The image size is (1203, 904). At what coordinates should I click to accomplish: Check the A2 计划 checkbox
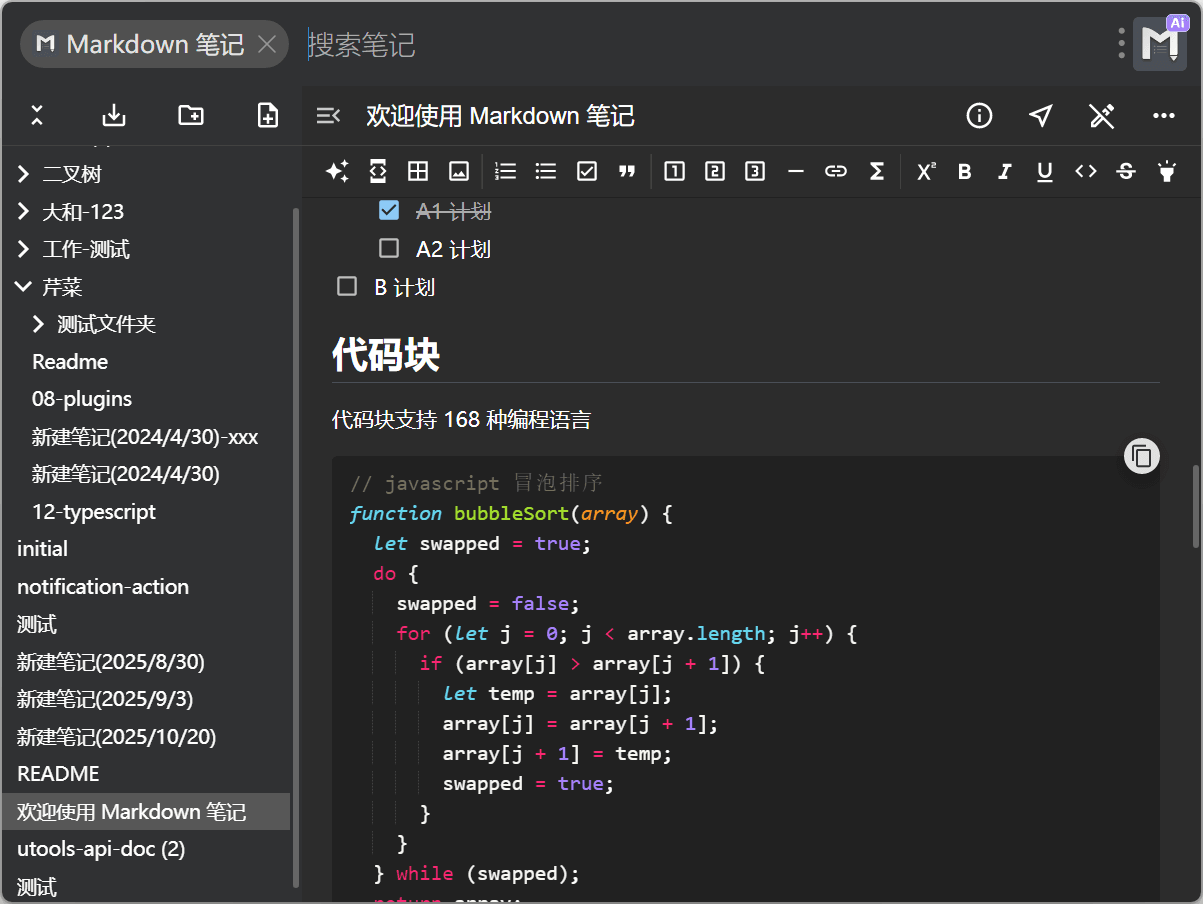pos(389,248)
